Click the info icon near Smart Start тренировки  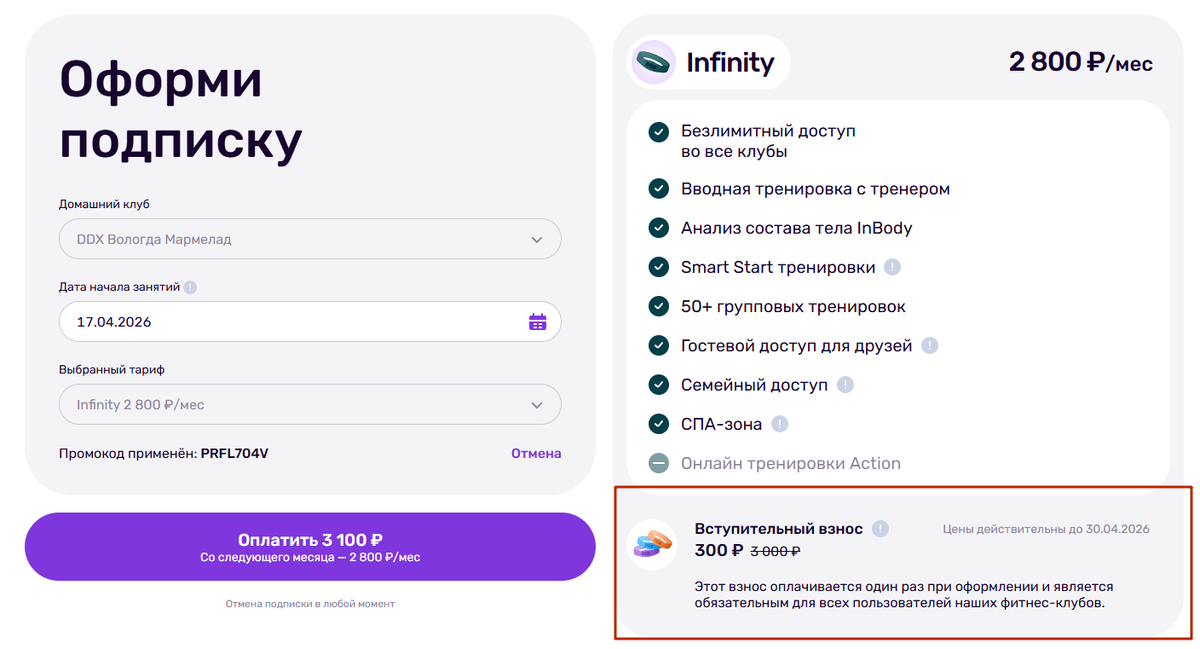tap(891, 267)
